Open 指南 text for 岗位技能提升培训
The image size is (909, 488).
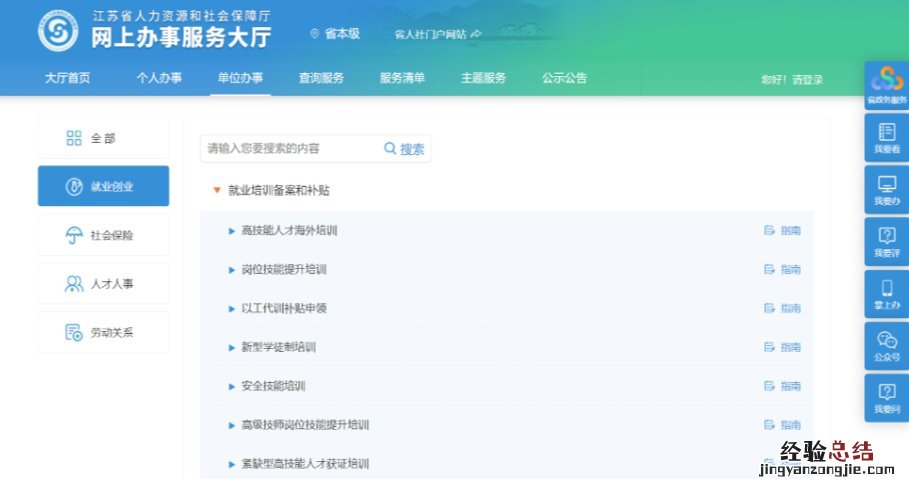tap(791, 270)
